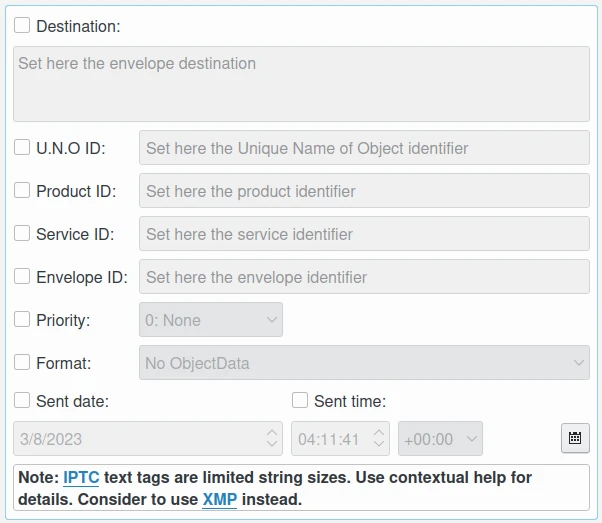Open the +00:00 timezone dropdown
Screen dimensions: 602x523
440,439
